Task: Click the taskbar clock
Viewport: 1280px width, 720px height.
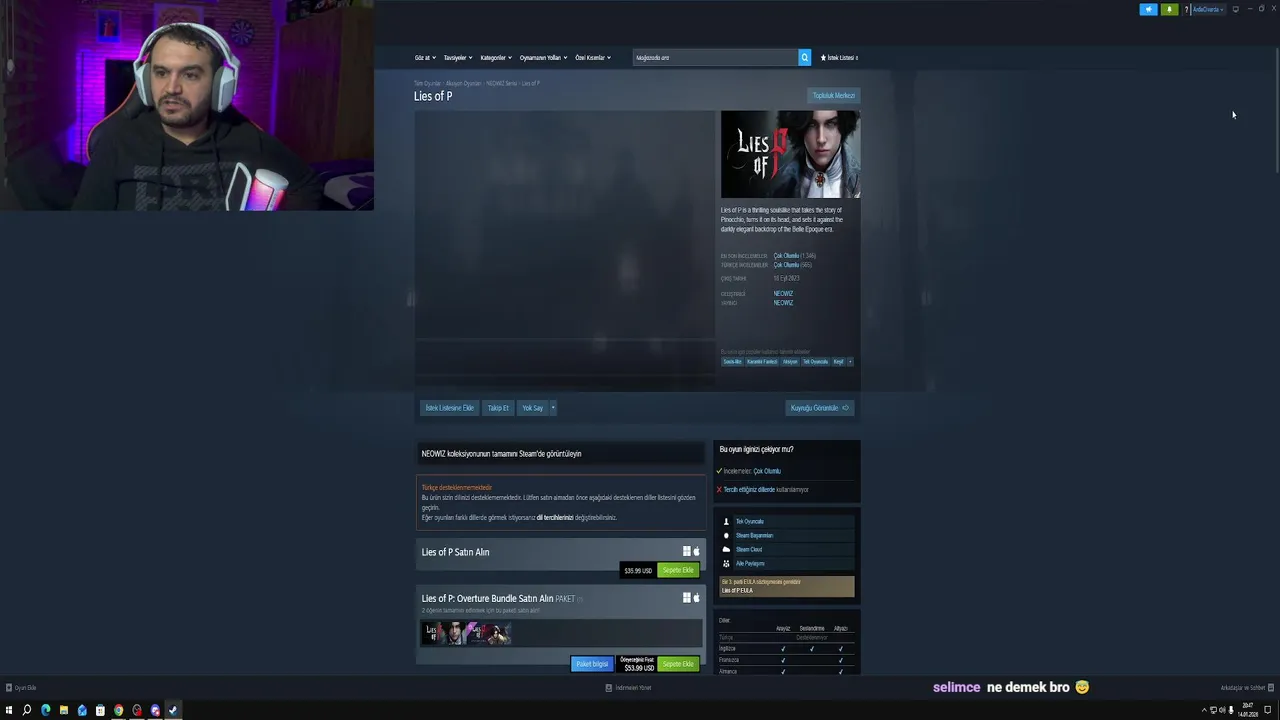Action: pyautogui.click(x=1248, y=711)
